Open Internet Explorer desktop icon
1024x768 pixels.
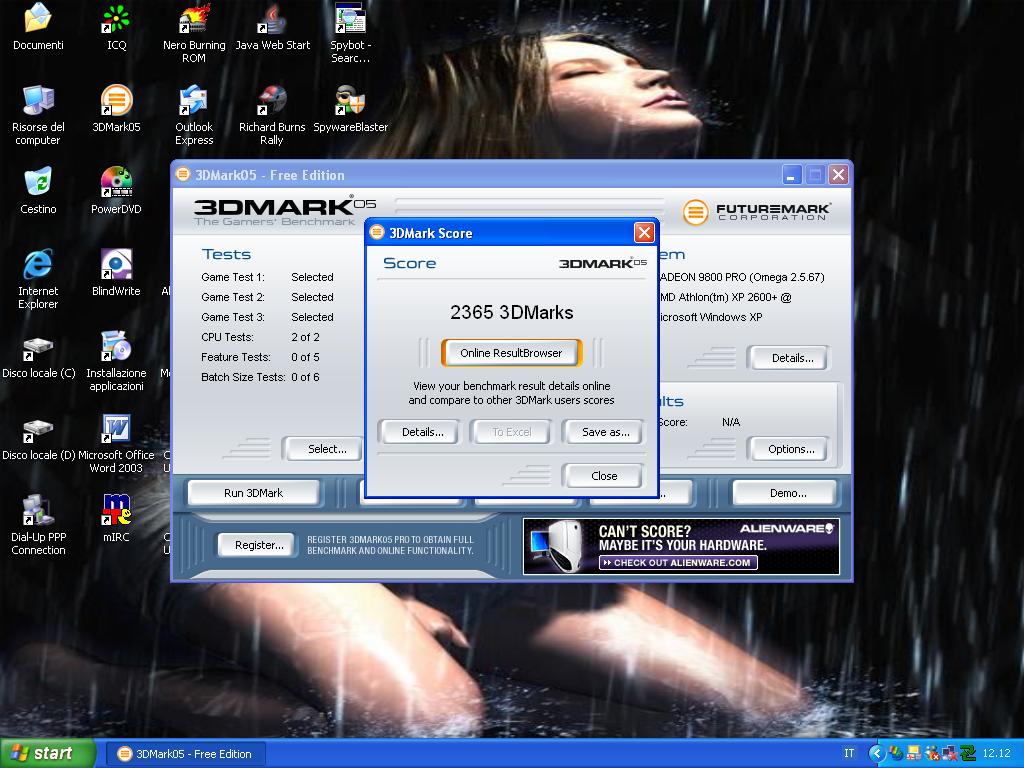[x=38, y=280]
